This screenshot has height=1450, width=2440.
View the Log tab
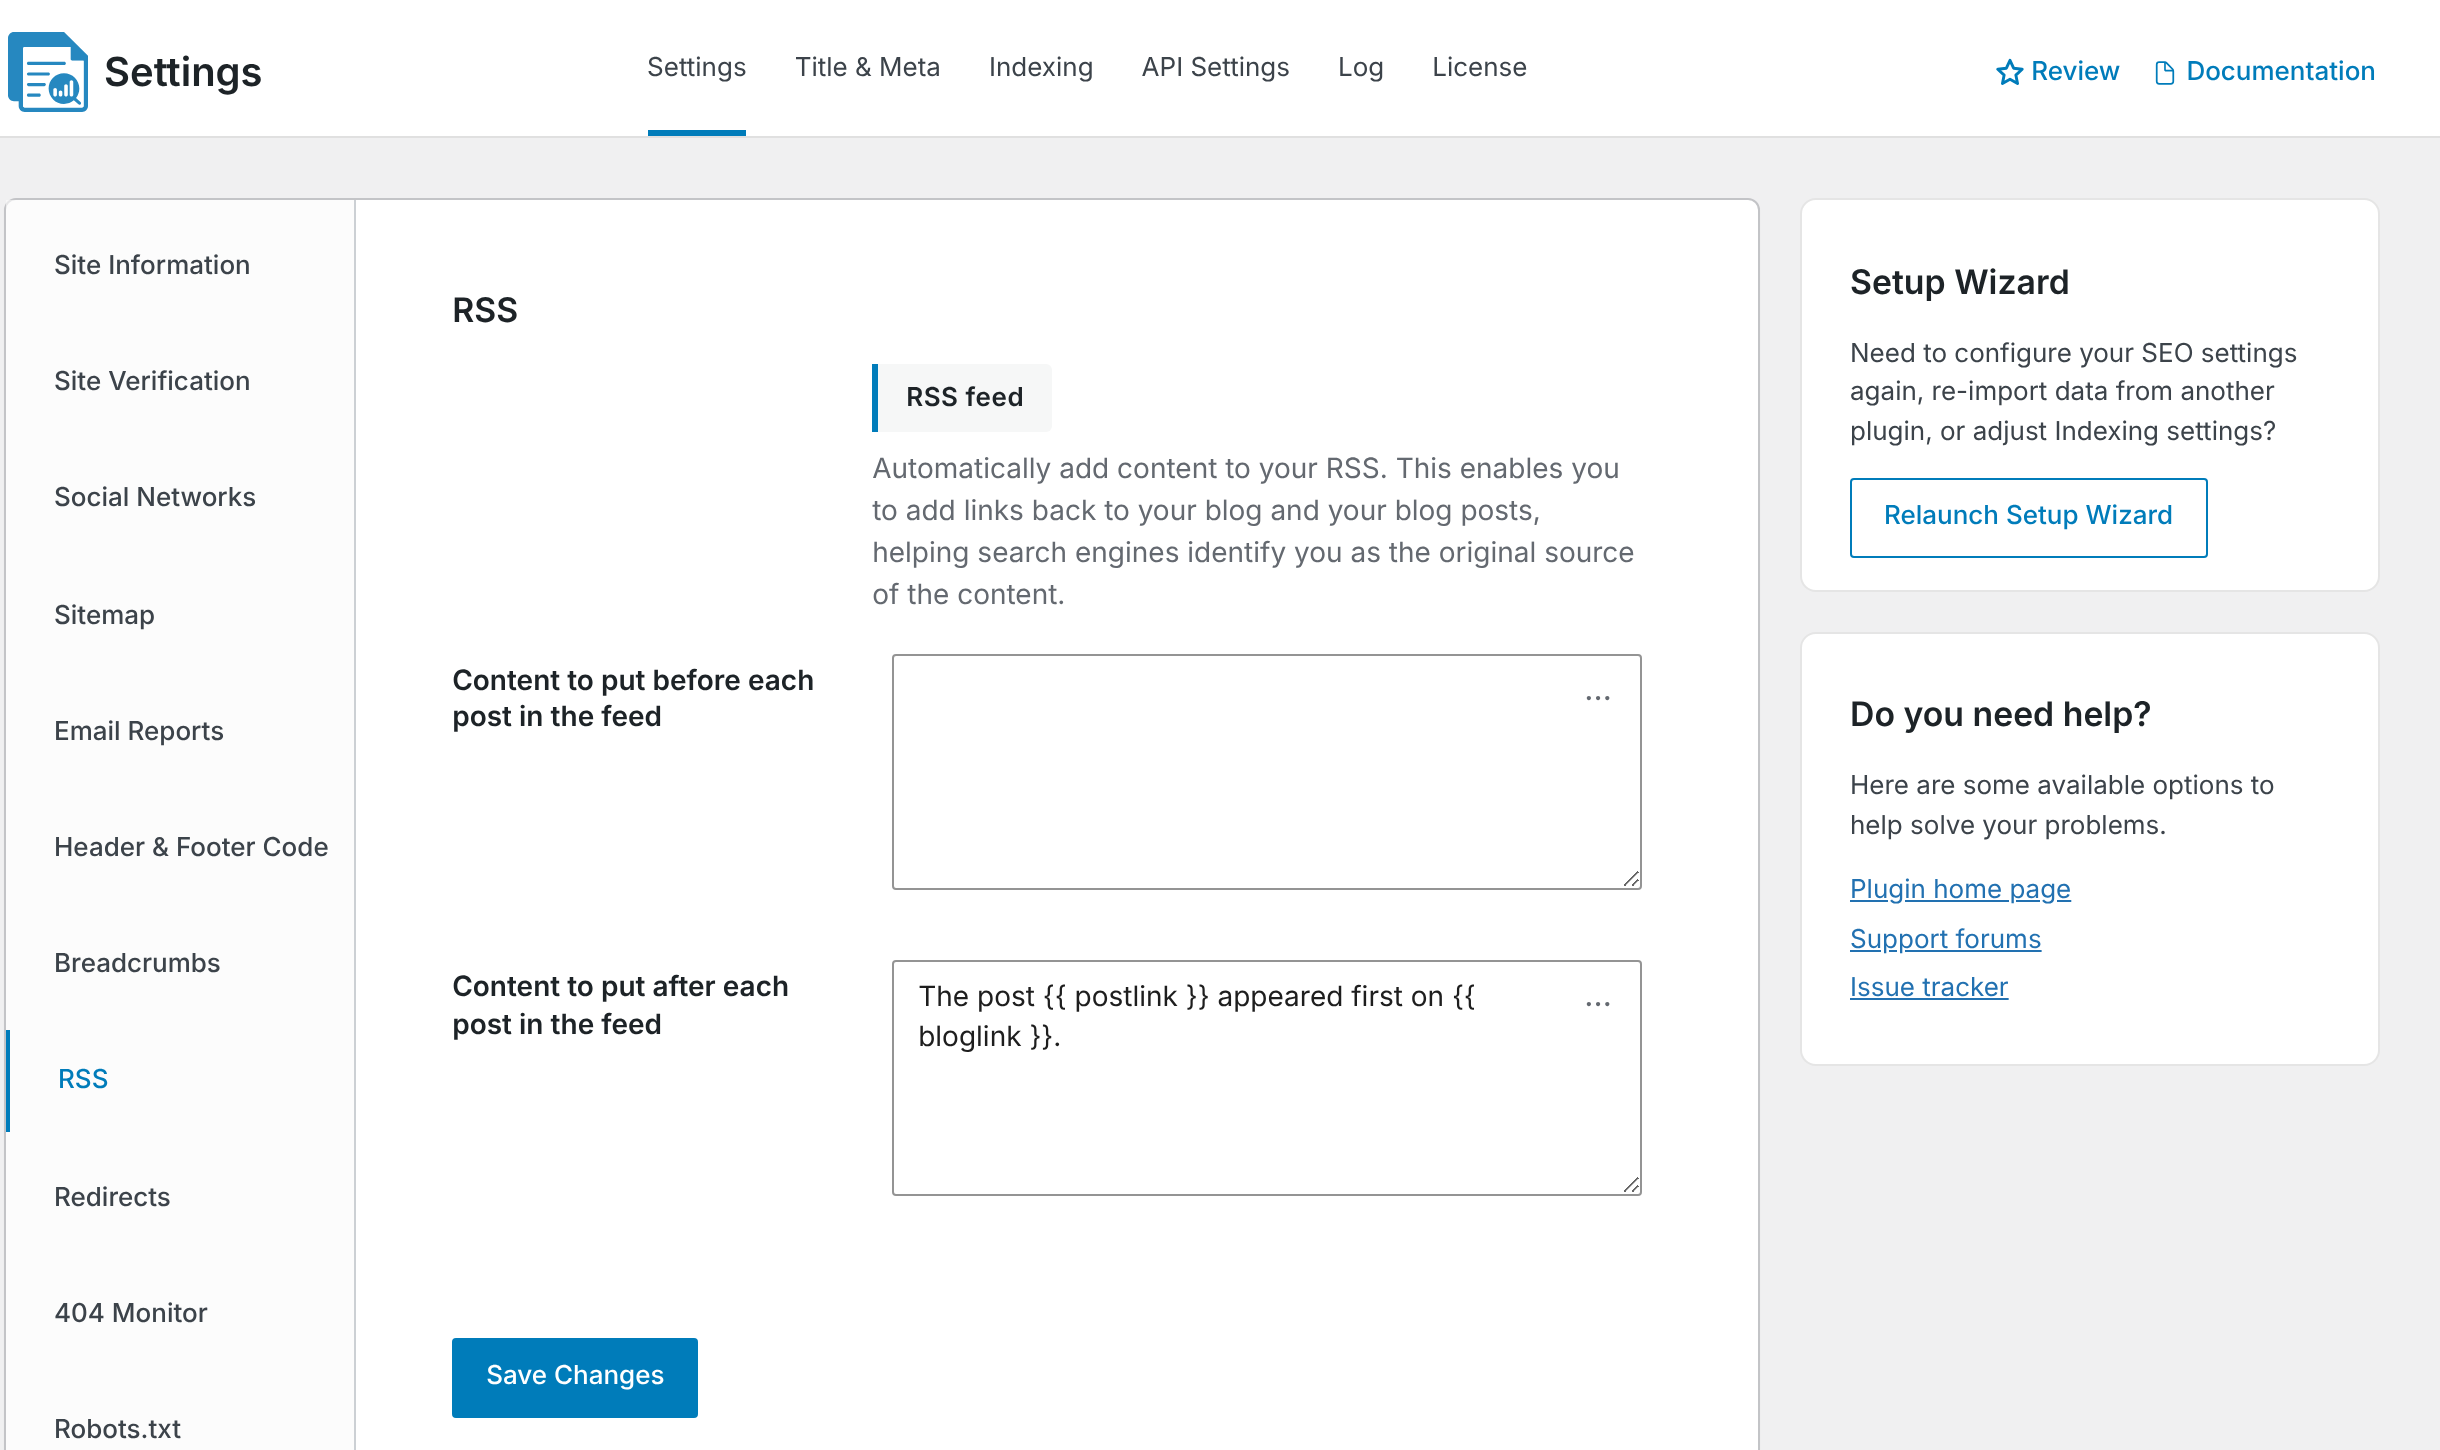coord(1361,67)
